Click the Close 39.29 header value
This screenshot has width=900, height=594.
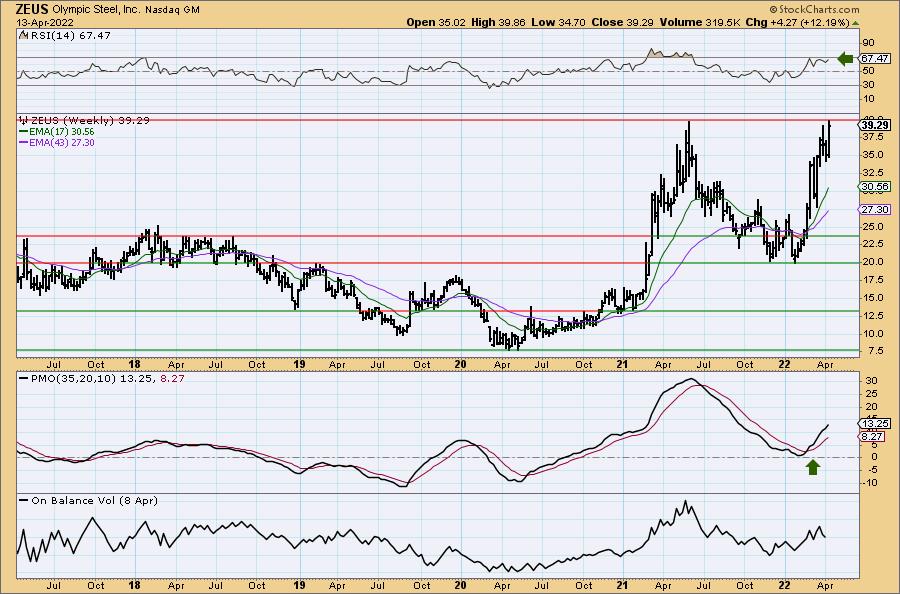pos(622,22)
